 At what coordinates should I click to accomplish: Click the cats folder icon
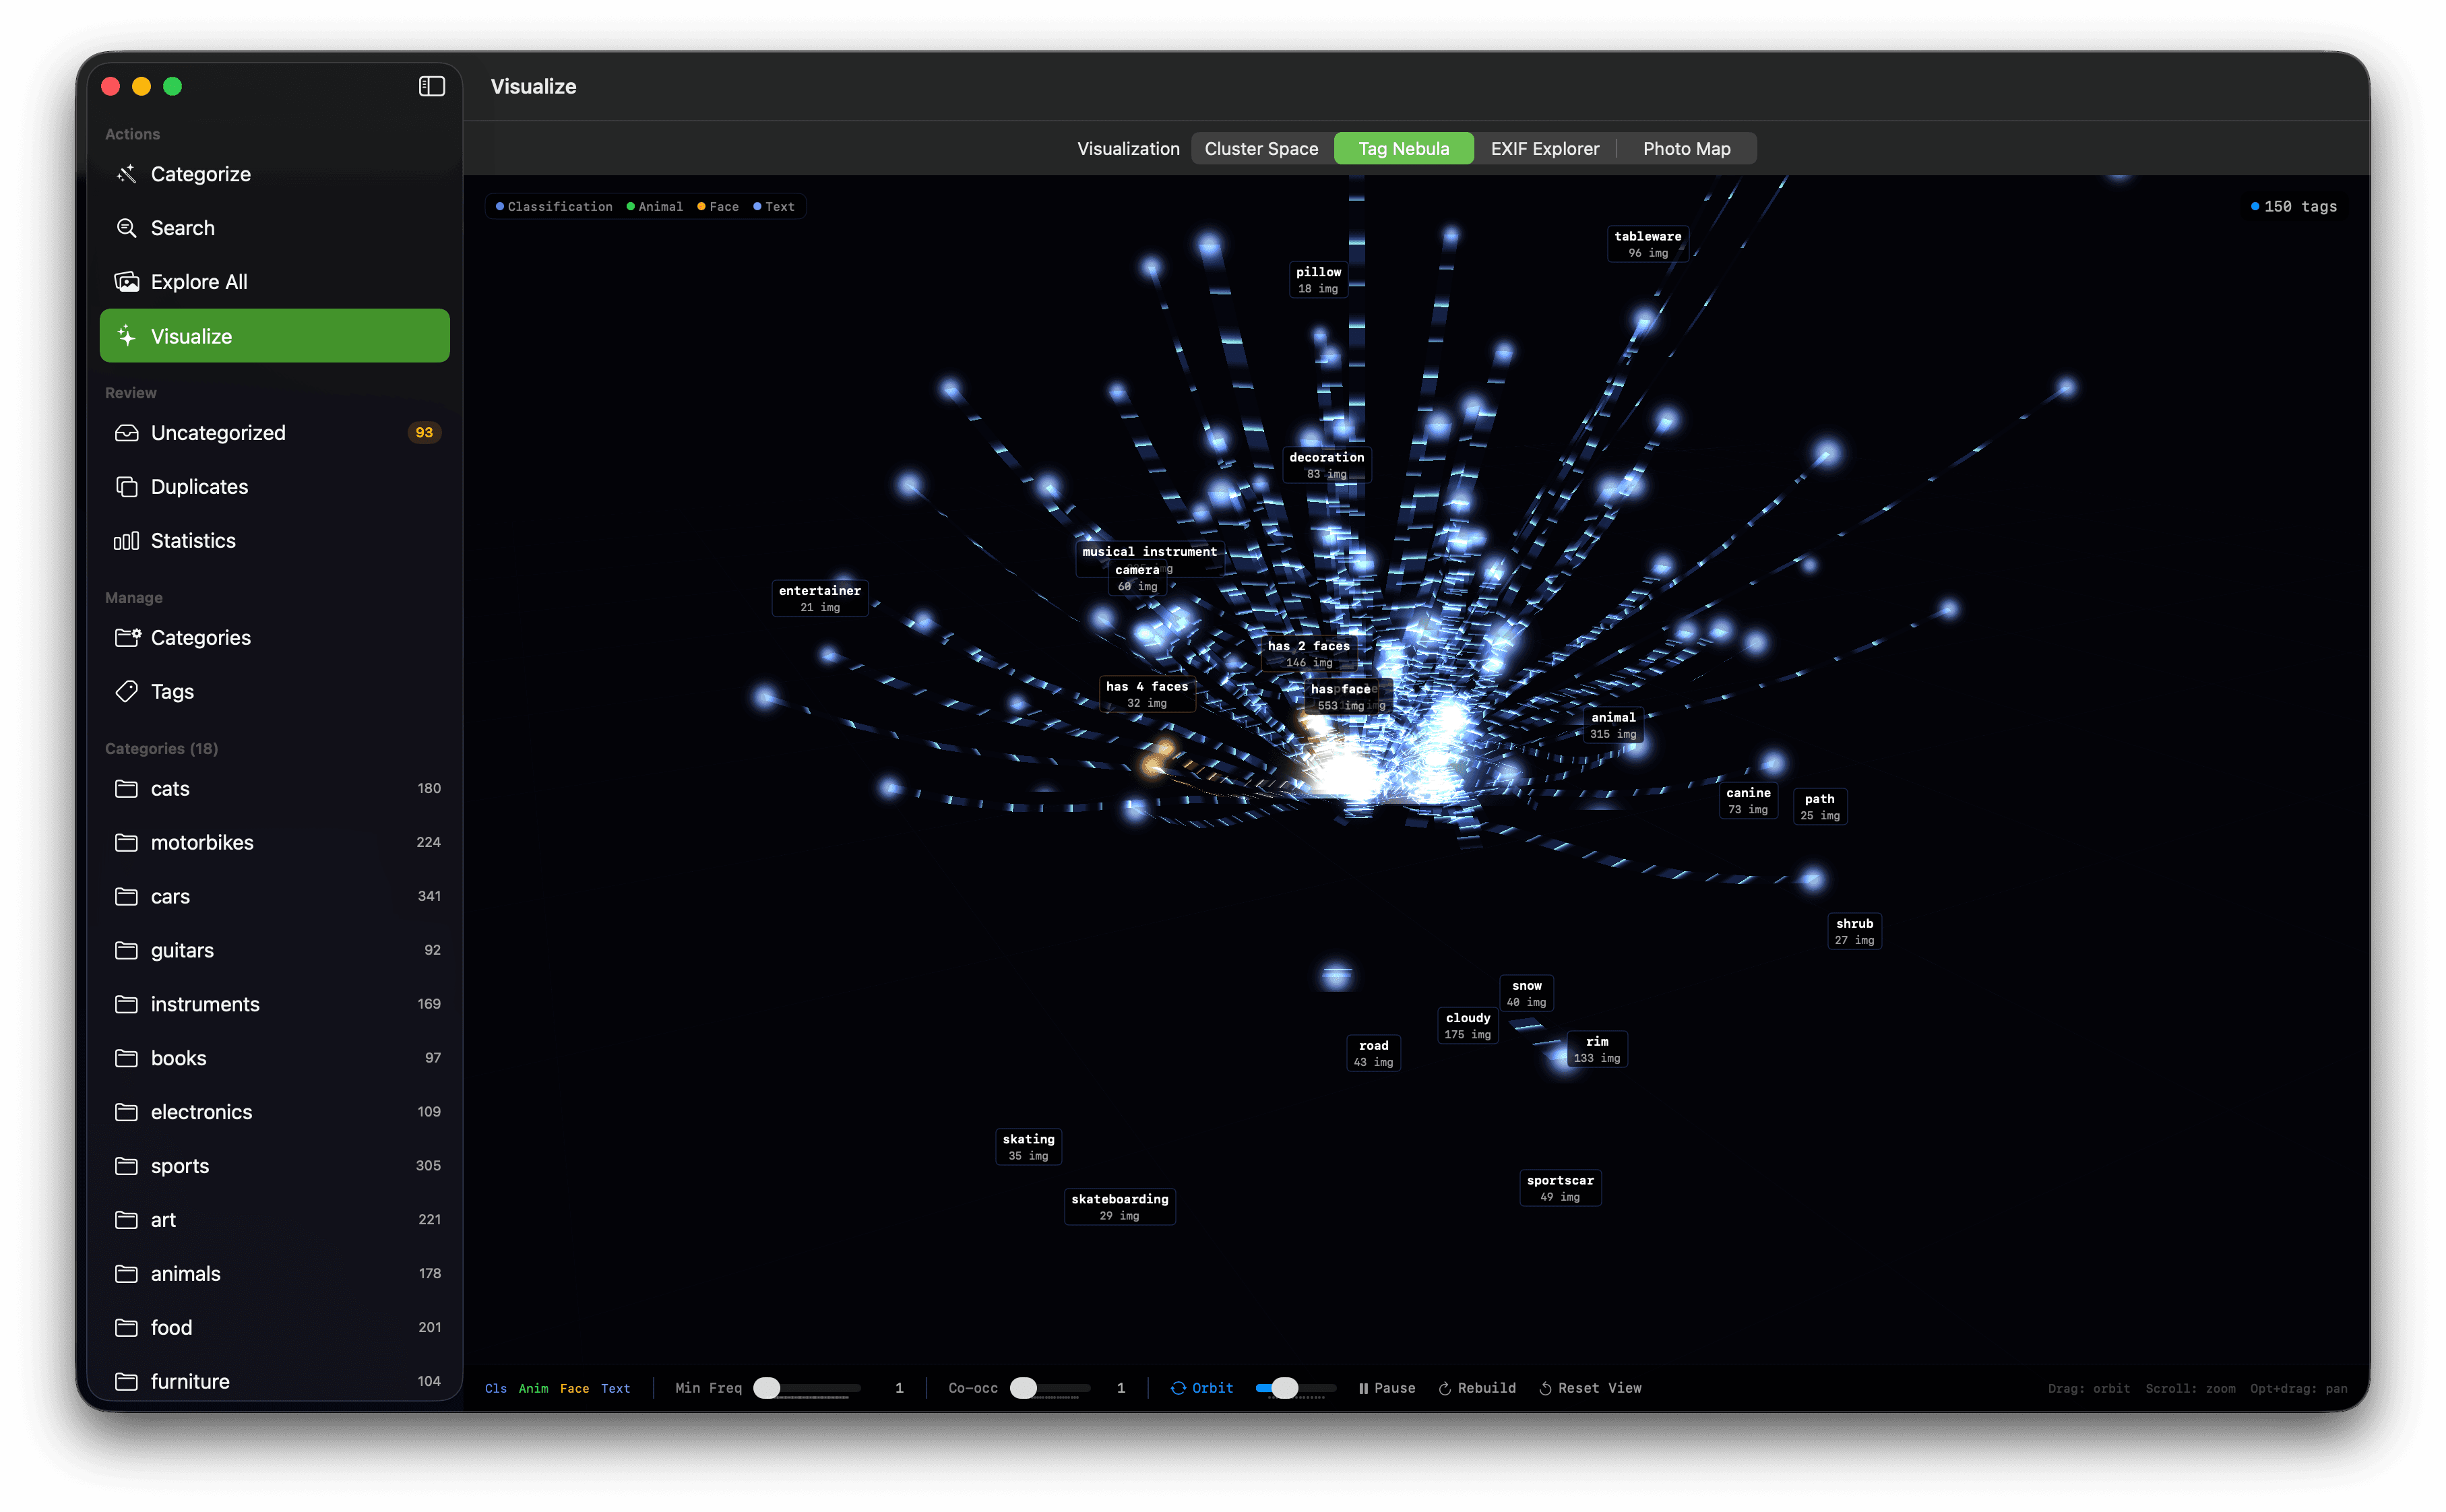(x=126, y=789)
